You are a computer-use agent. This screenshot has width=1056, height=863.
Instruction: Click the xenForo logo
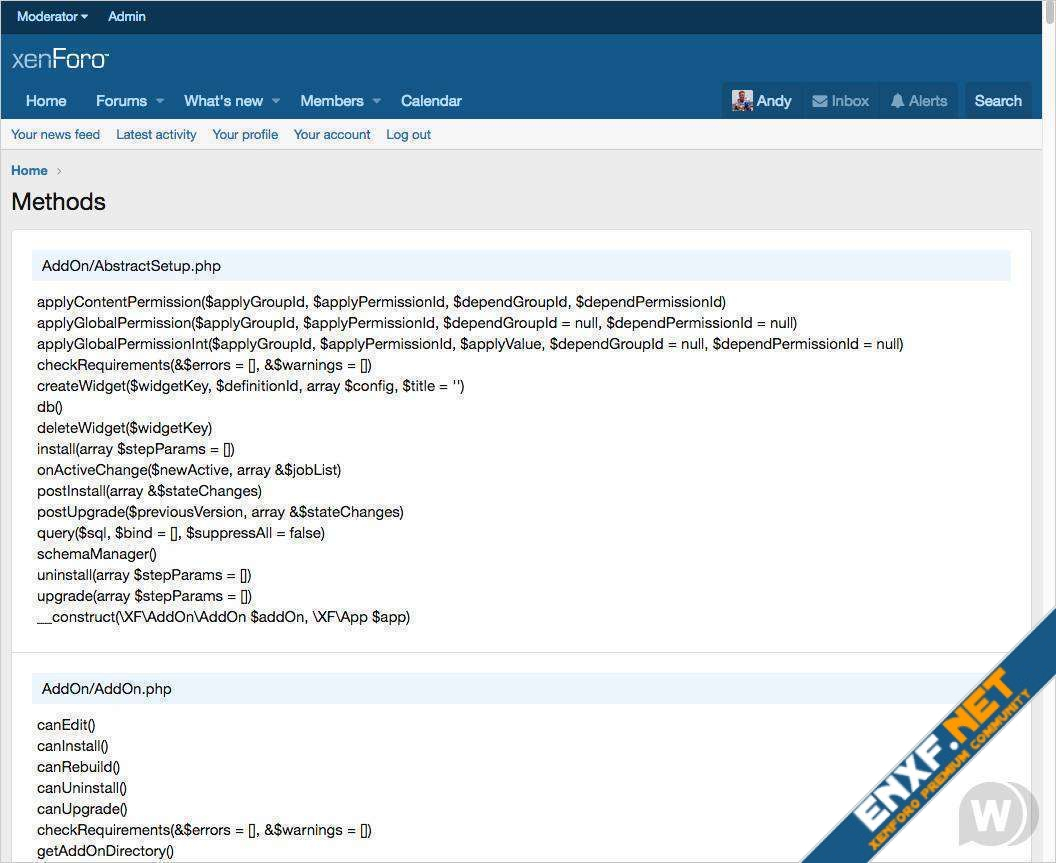pyautogui.click(x=60, y=59)
